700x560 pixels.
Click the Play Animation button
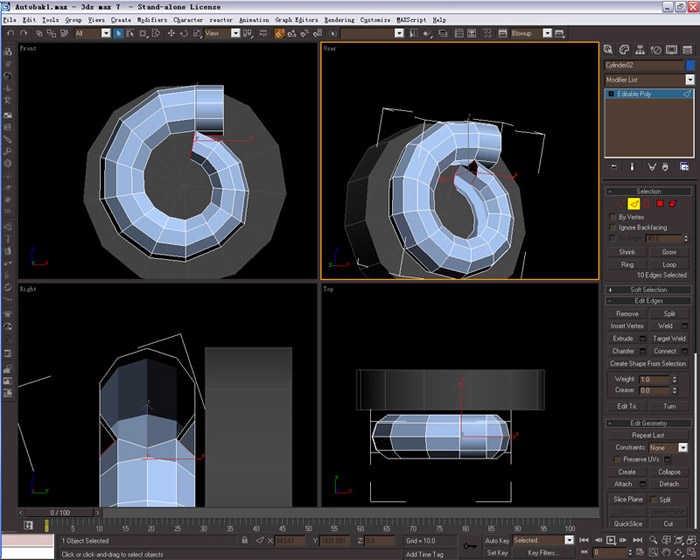[x=610, y=540]
